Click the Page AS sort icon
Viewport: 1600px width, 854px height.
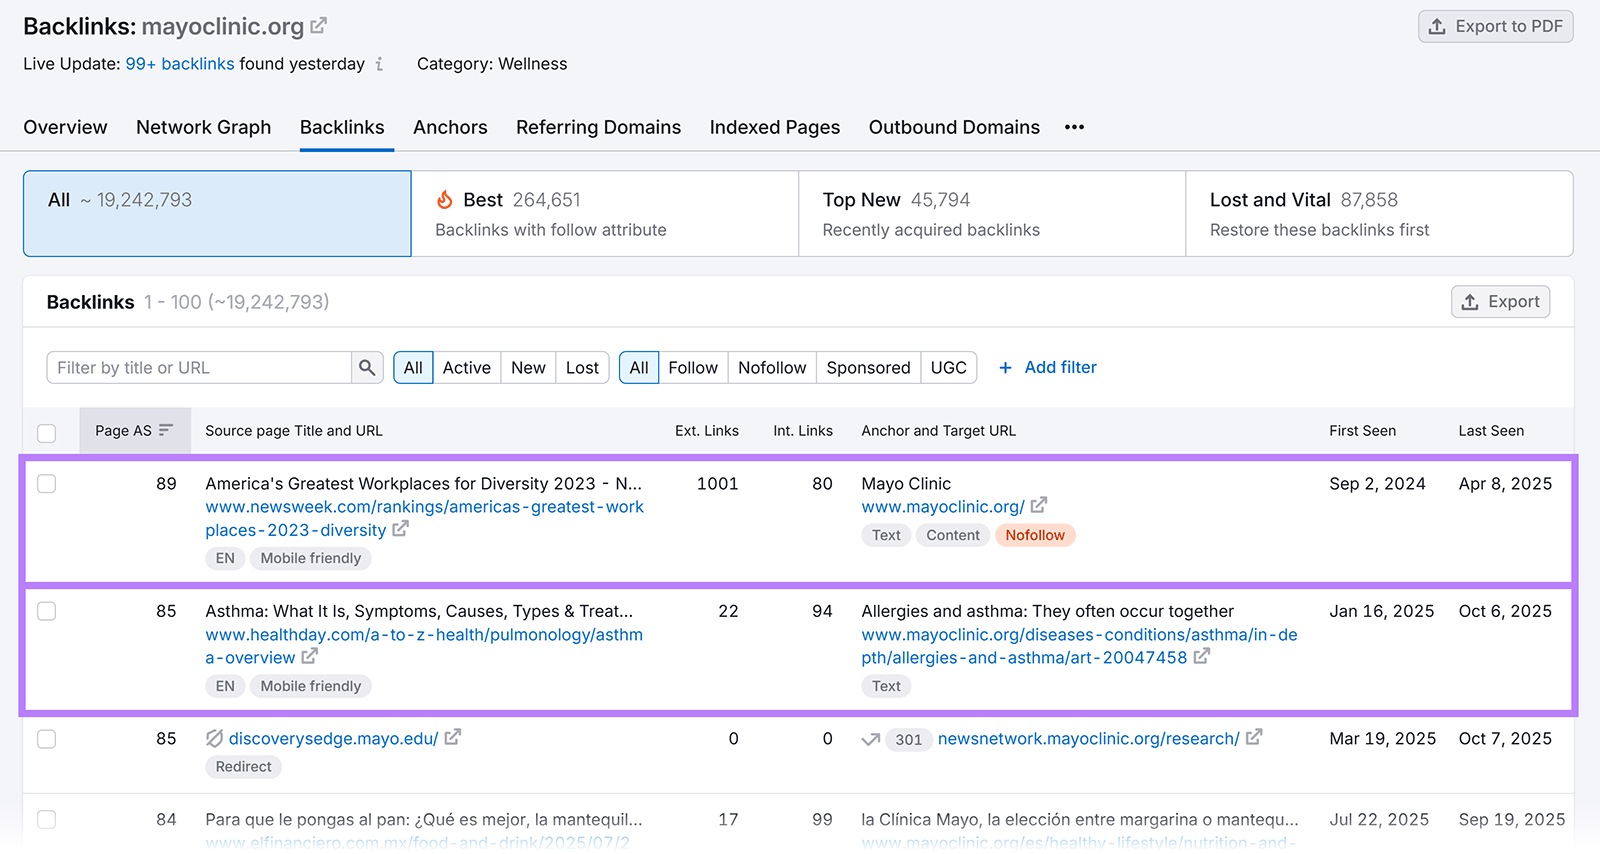(166, 430)
